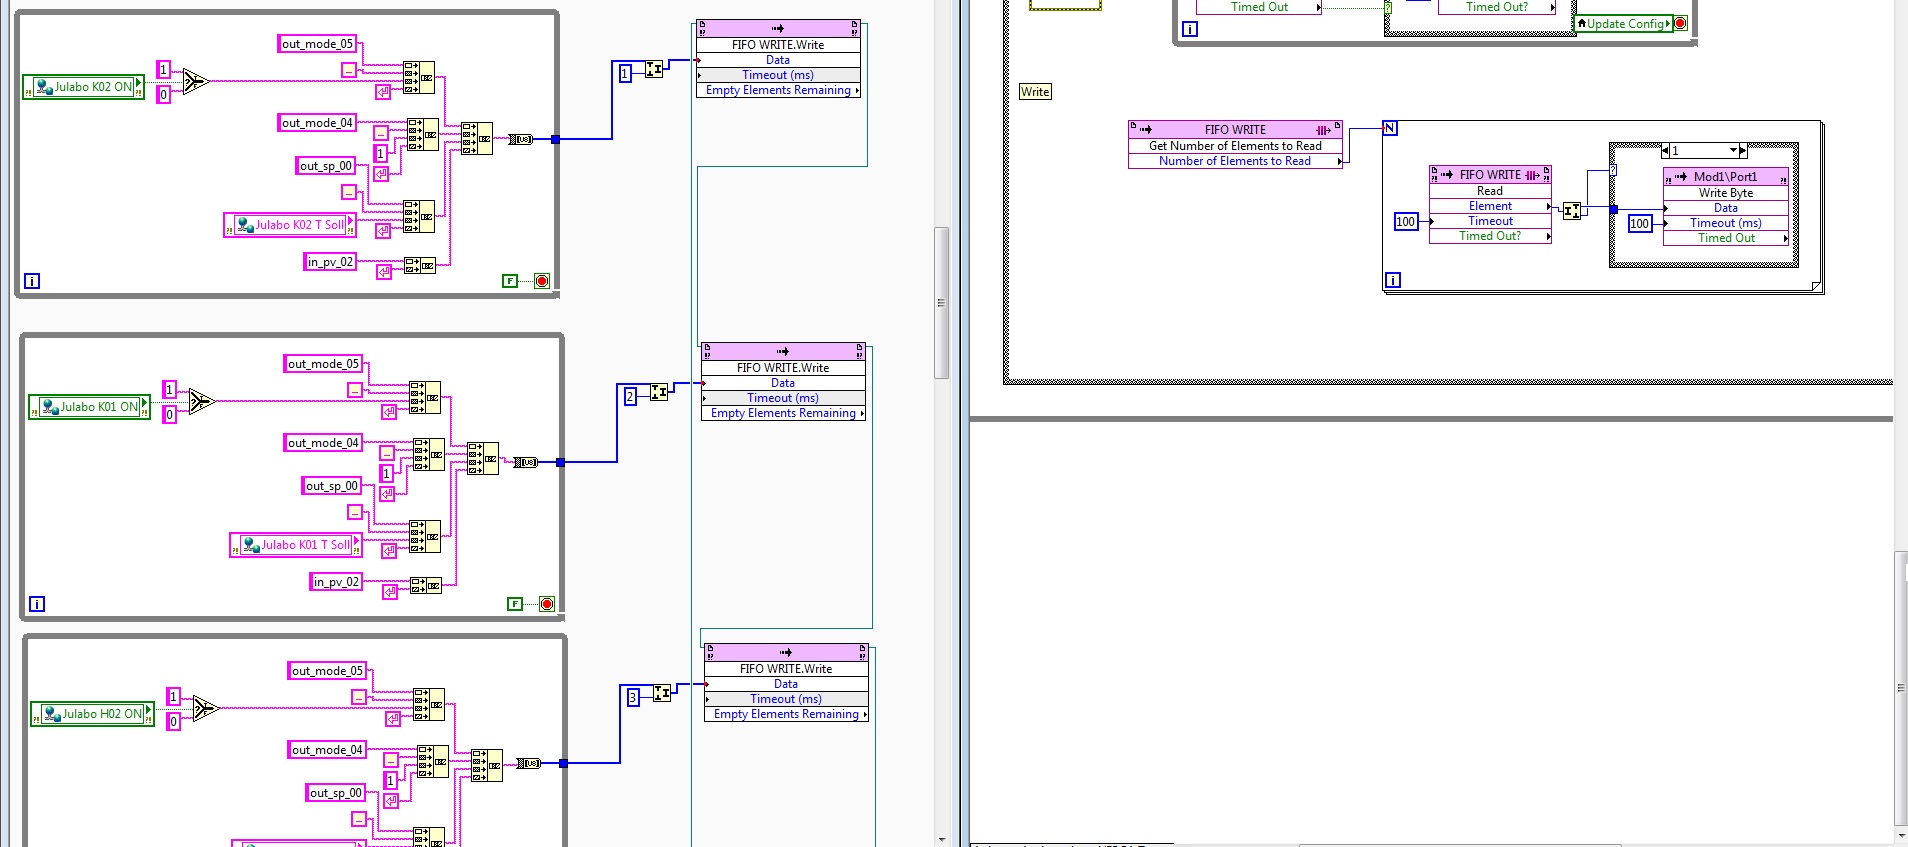This screenshot has height=847, width=1908.
Task: Select the Select node beside Julabo K01 ON
Action: [x=201, y=401]
